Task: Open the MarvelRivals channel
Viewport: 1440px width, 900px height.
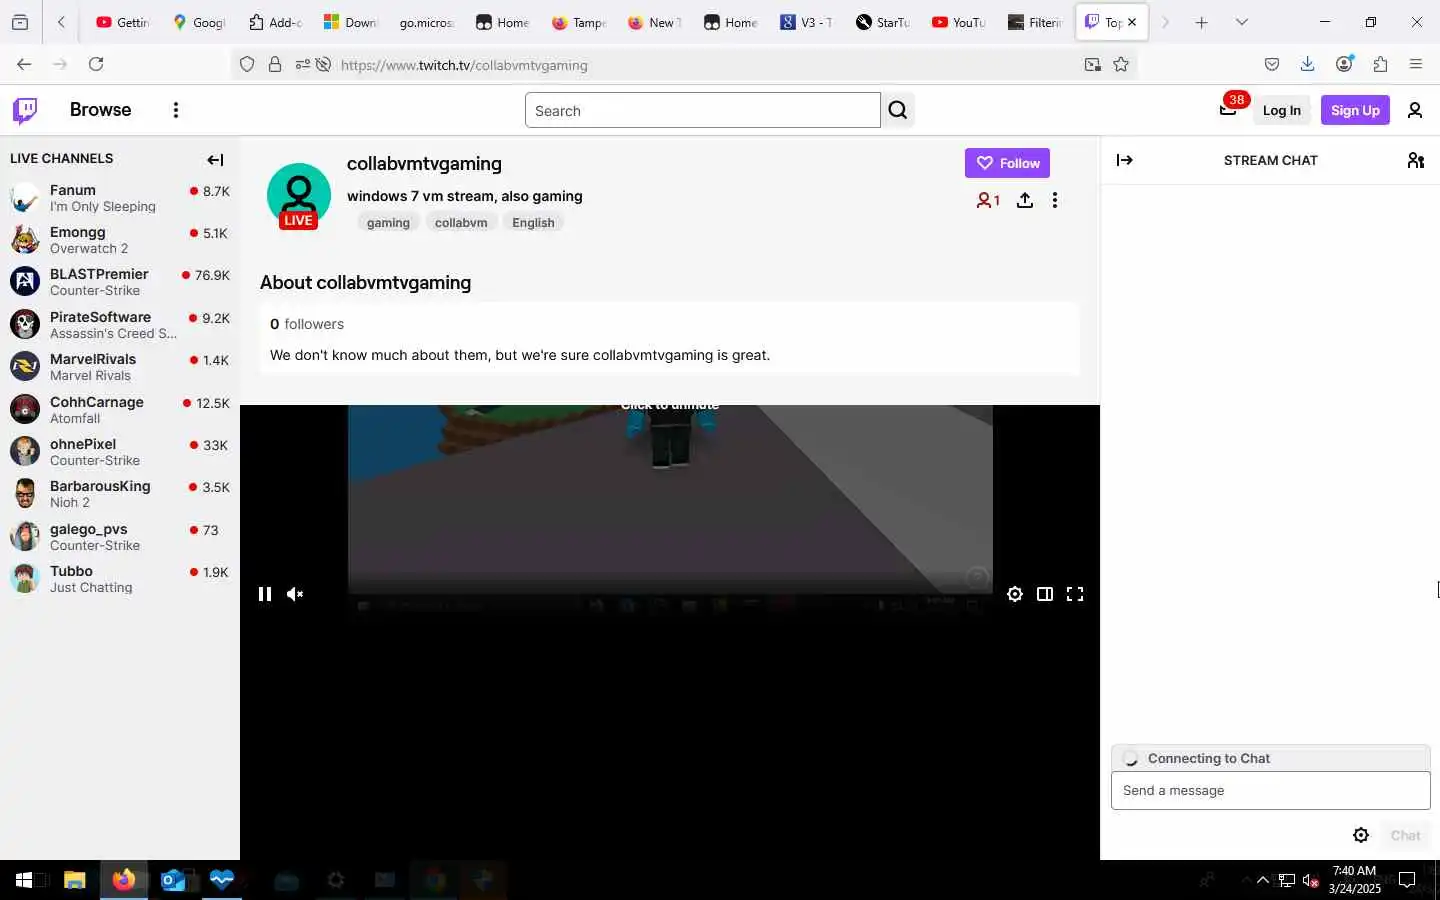Action: coord(120,367)
